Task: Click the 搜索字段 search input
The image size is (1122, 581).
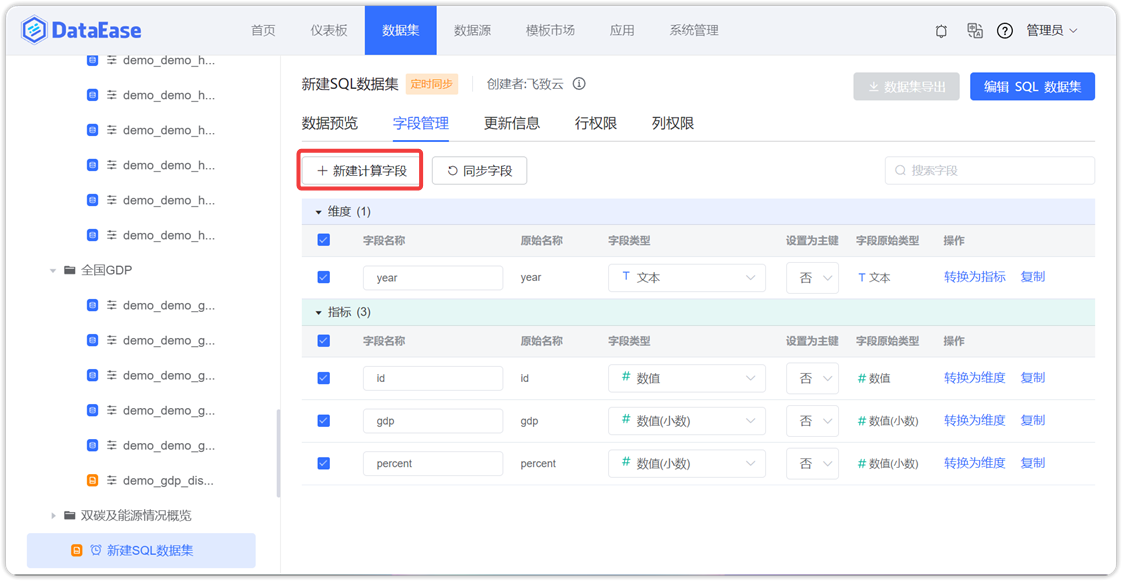Action: click(x=990, y=170)
